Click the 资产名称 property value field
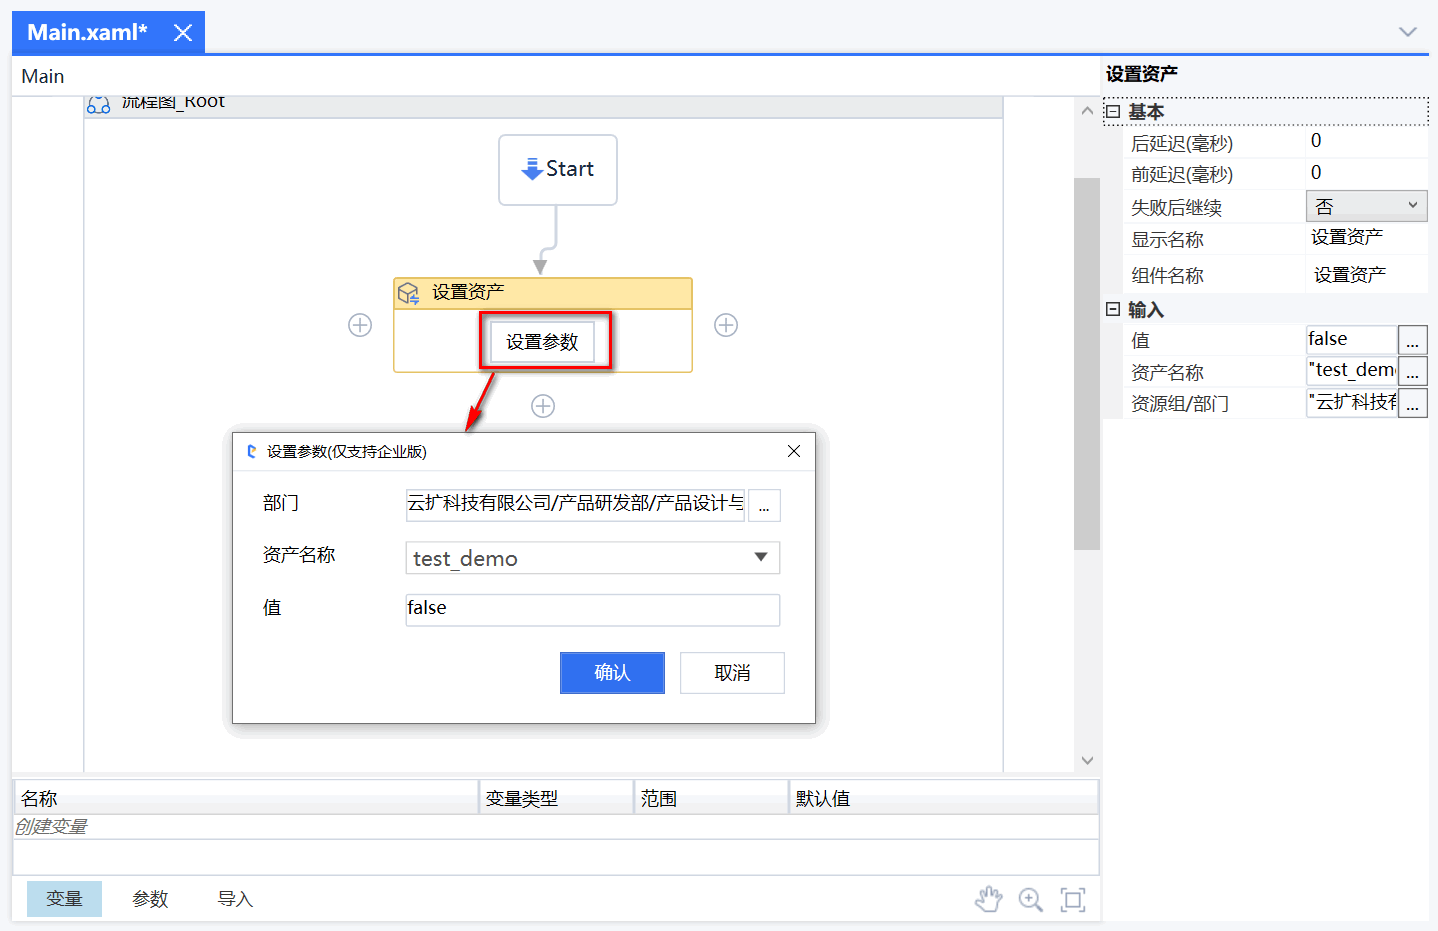Viewport: 1438px width, 931px height. (1351, 371)
